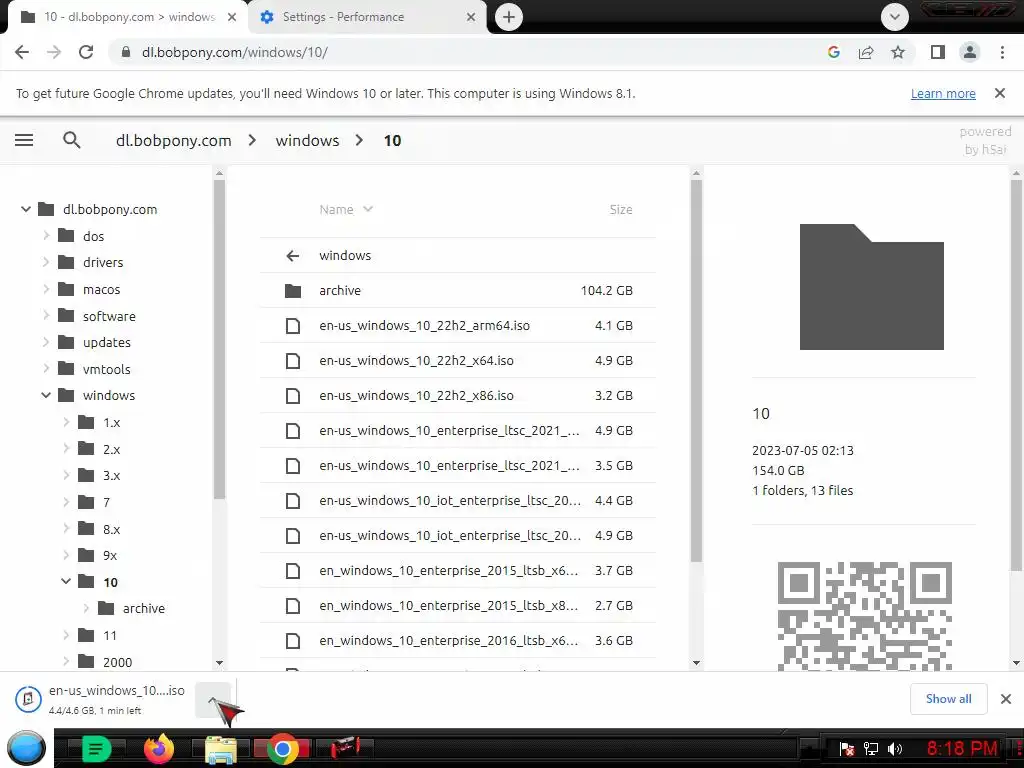
Task: Collapse the windows folder tree node
Action: point(46,395)
